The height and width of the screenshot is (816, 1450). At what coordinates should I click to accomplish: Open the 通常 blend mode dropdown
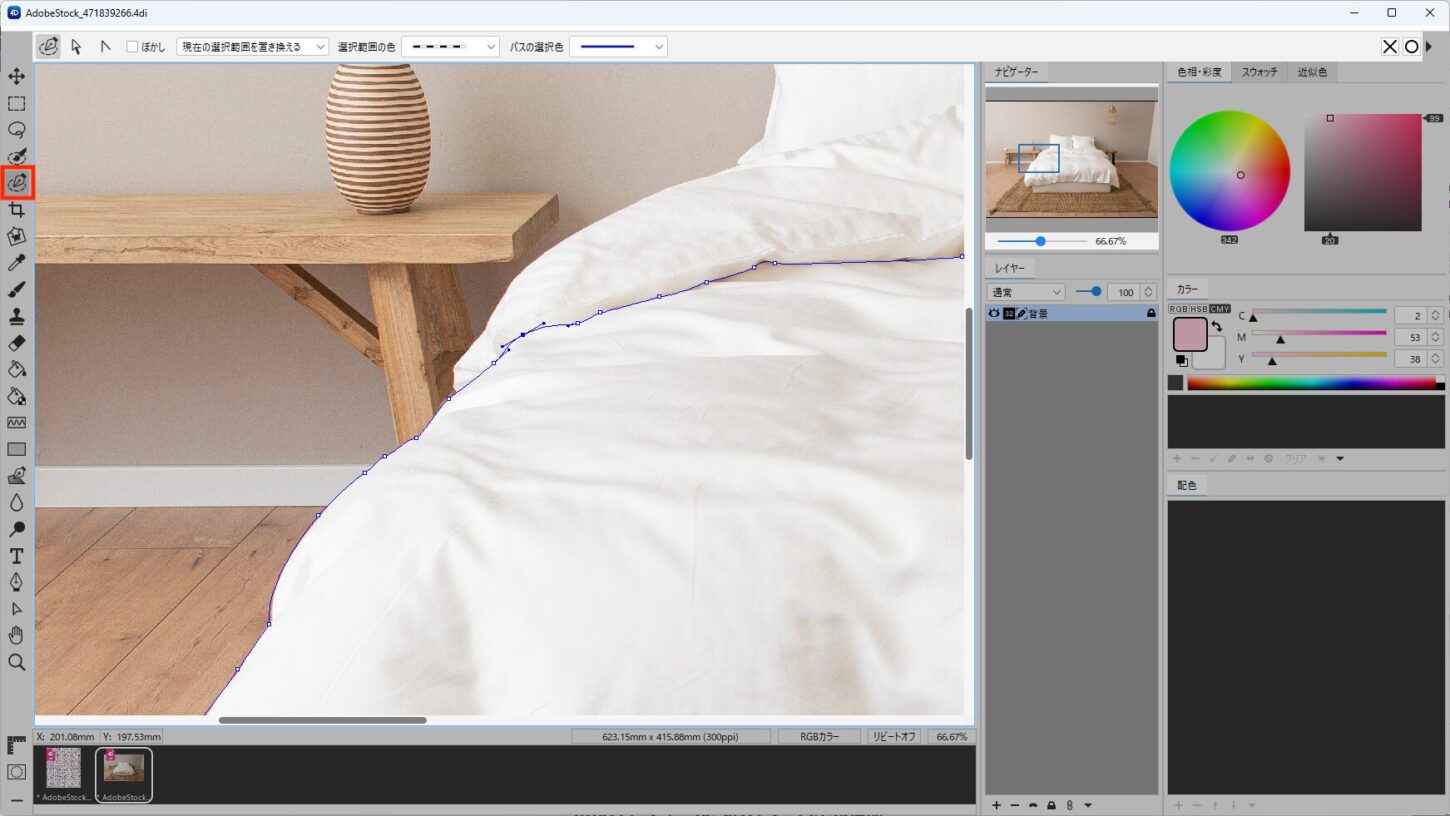[x=1026, y=292]
